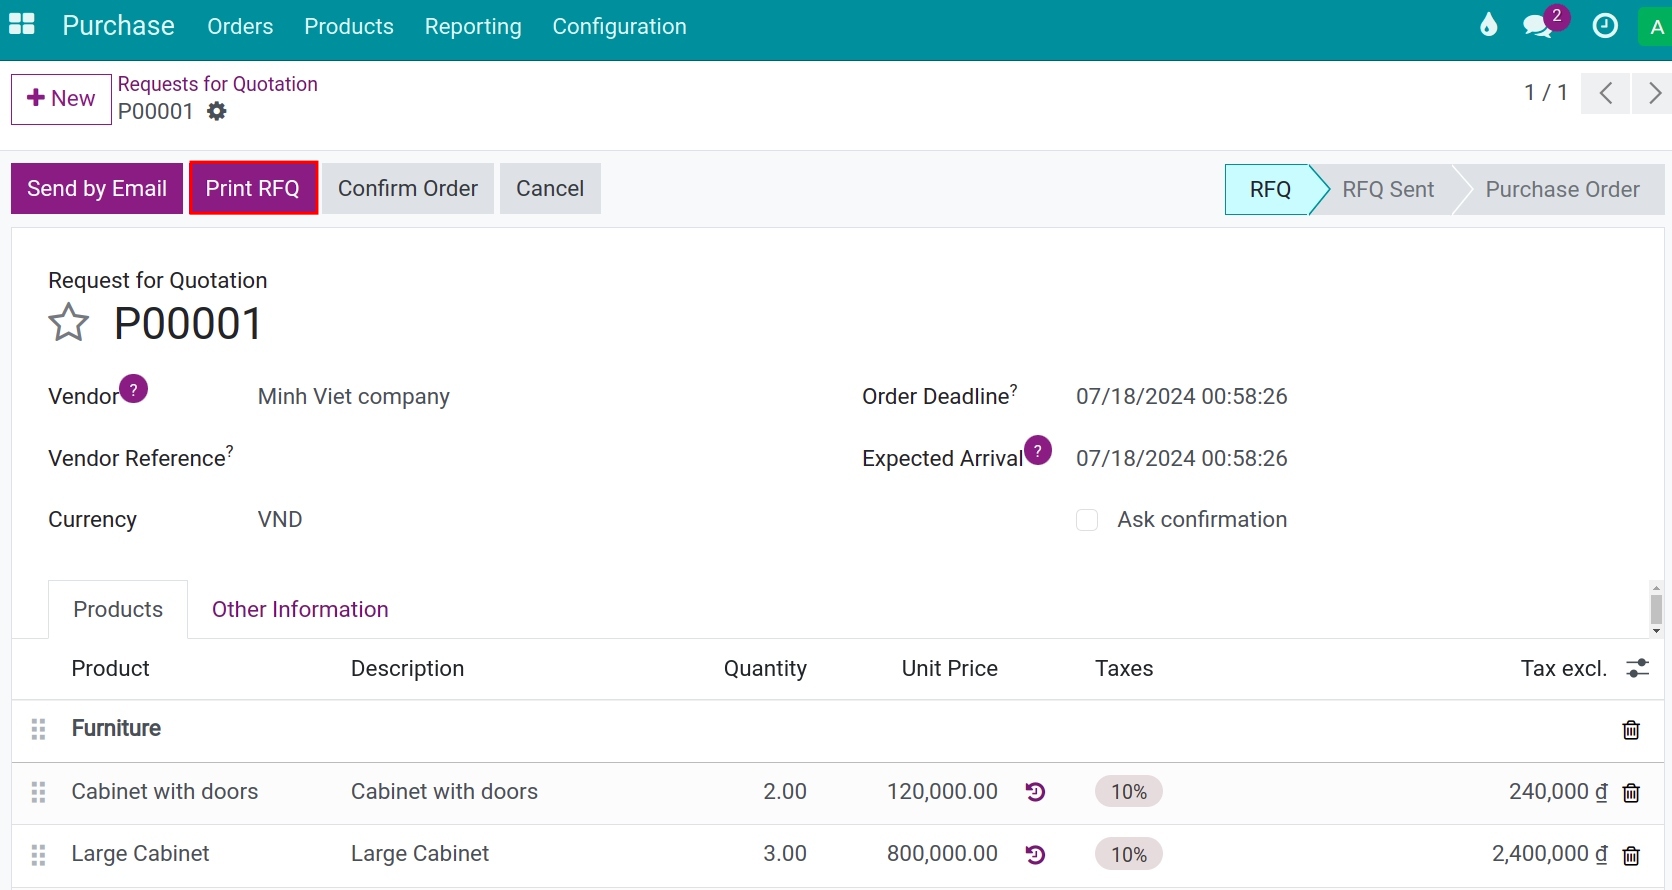Reset unit price for Large Cabinet

click(1036, 854)
